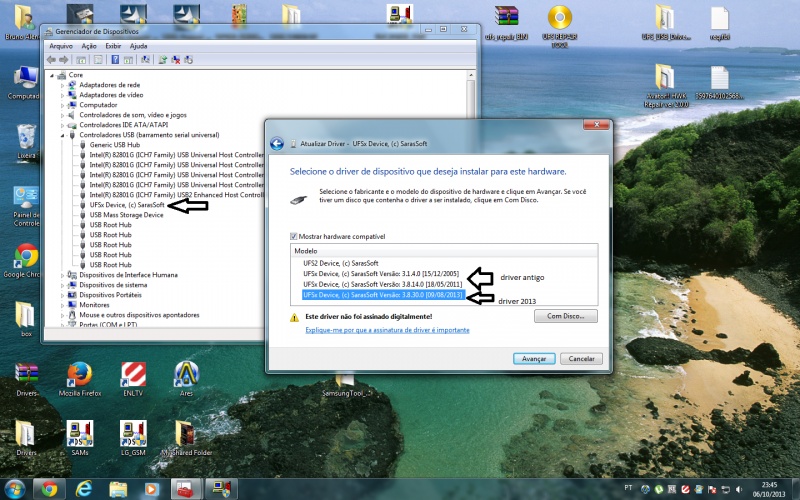Open the ufs_repair_BIN archive on desktop
The height and width of the screenshot is (500, 800).
point(506,23)
